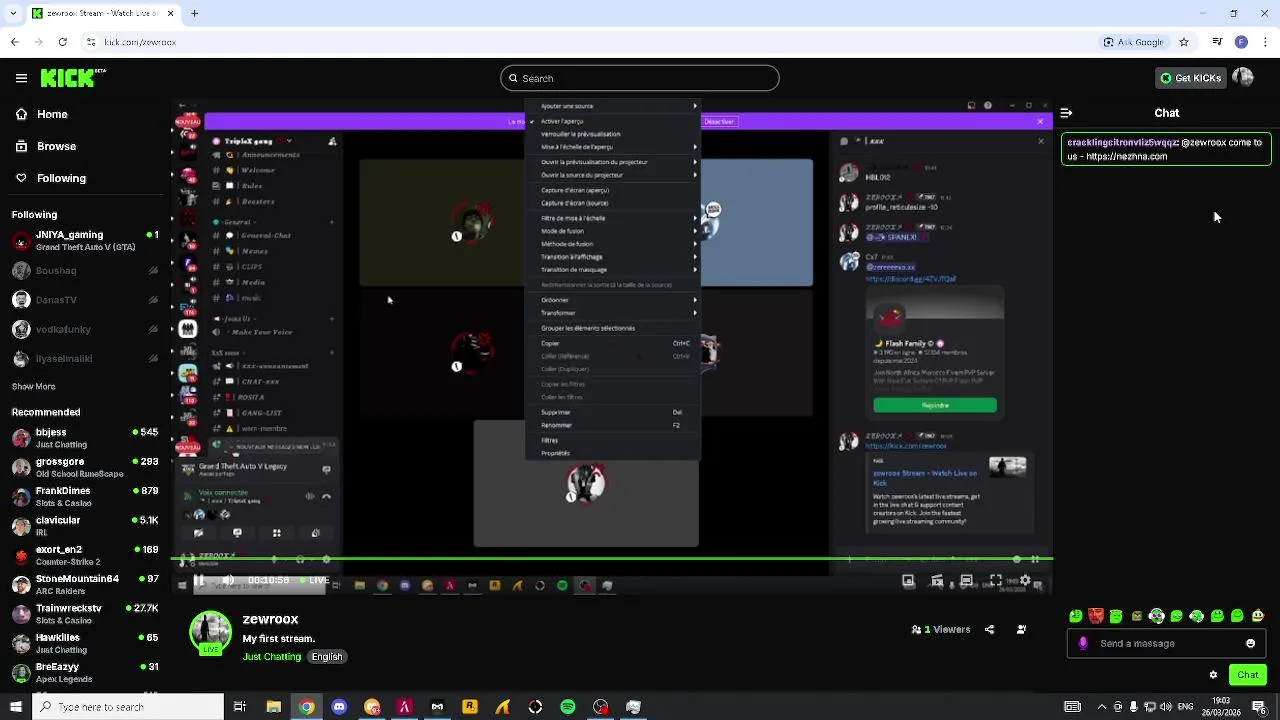Open the Kick sidebar hamburger menu
Screen dimensions: 1280x720
(21, 78)
